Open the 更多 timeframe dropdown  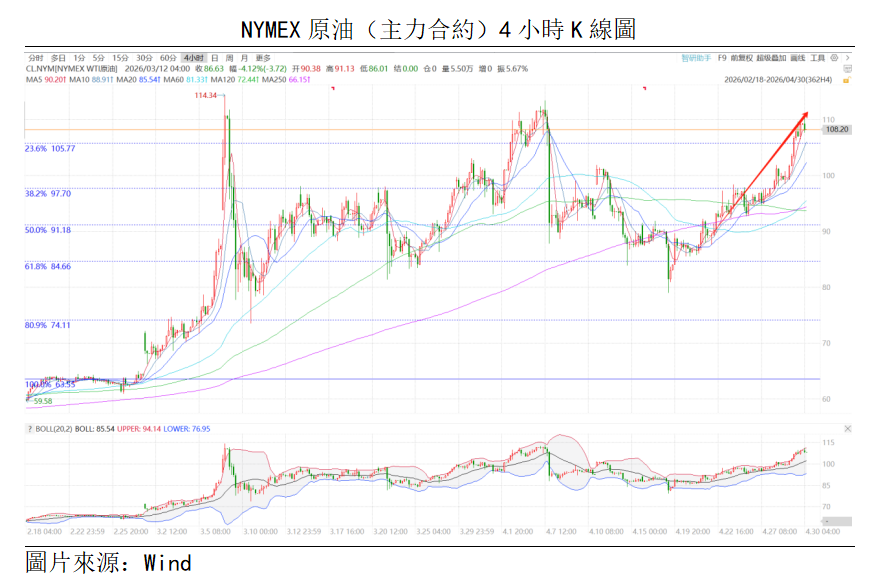263,58
